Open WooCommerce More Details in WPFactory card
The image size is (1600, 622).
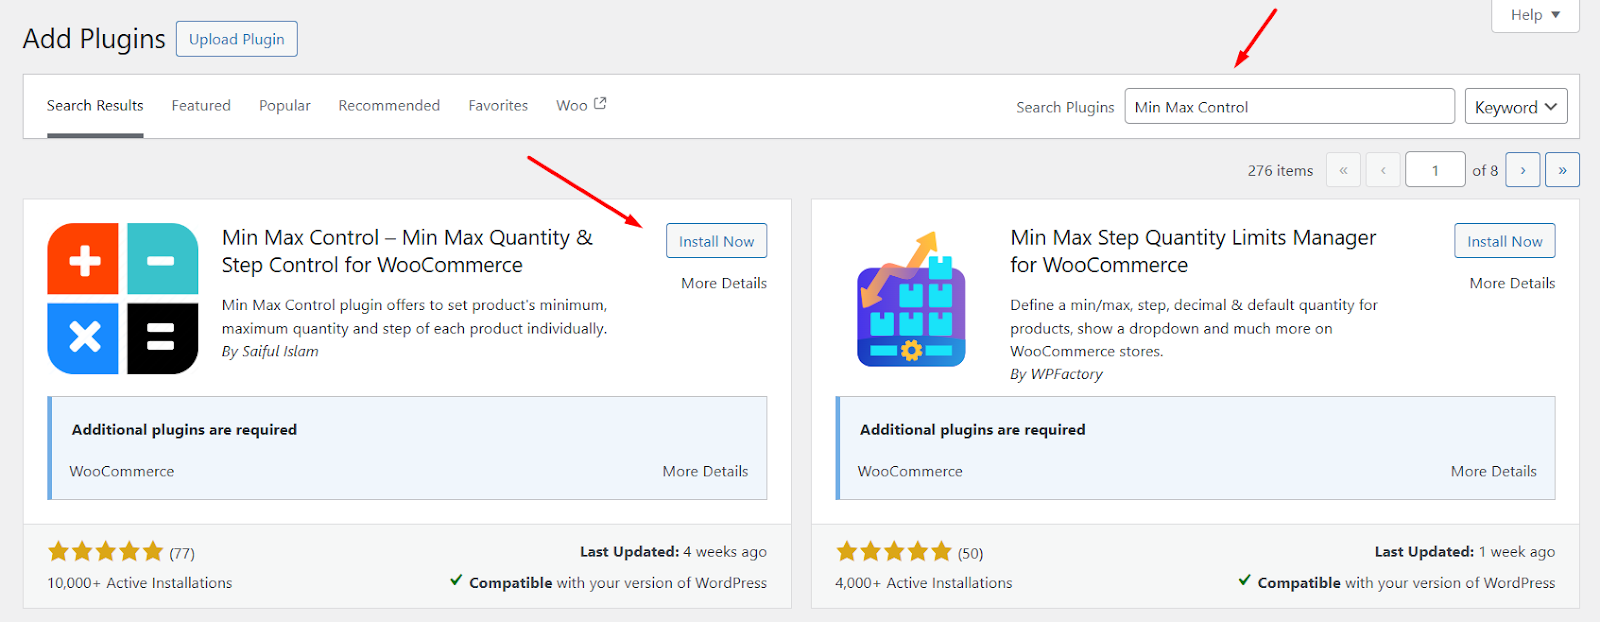[1494, 471]
